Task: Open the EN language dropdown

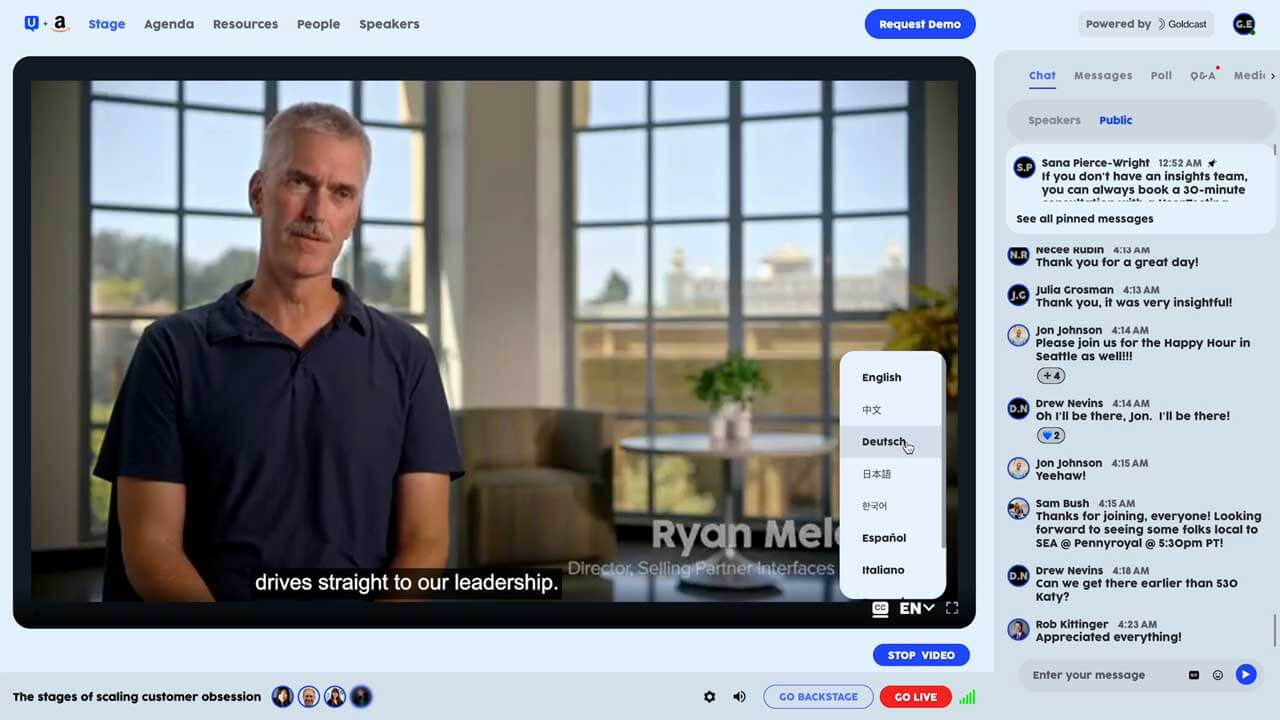Action: (917, 608)
